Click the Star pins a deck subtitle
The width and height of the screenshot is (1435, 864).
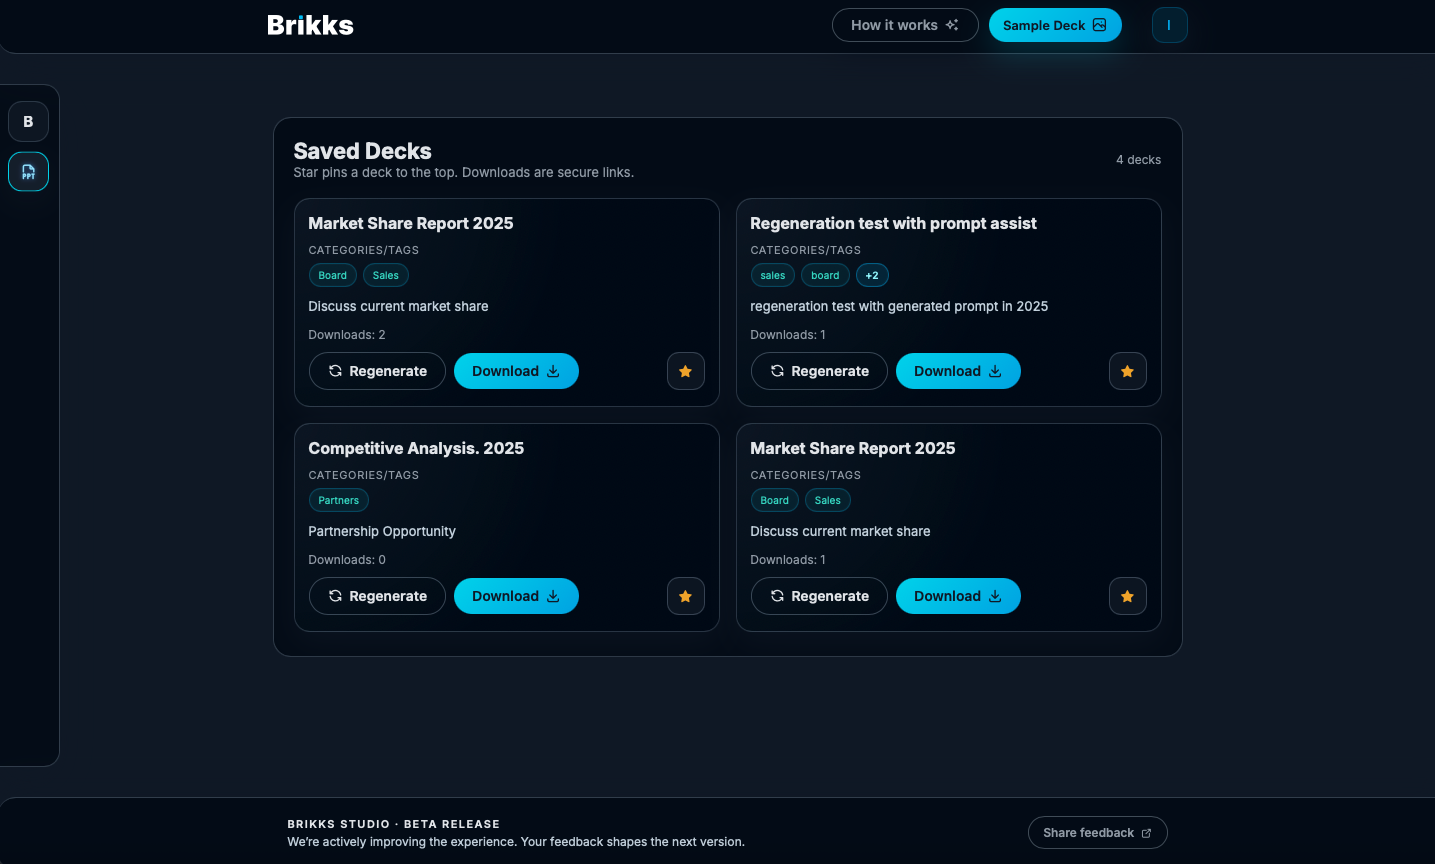(x=463, y=172)
